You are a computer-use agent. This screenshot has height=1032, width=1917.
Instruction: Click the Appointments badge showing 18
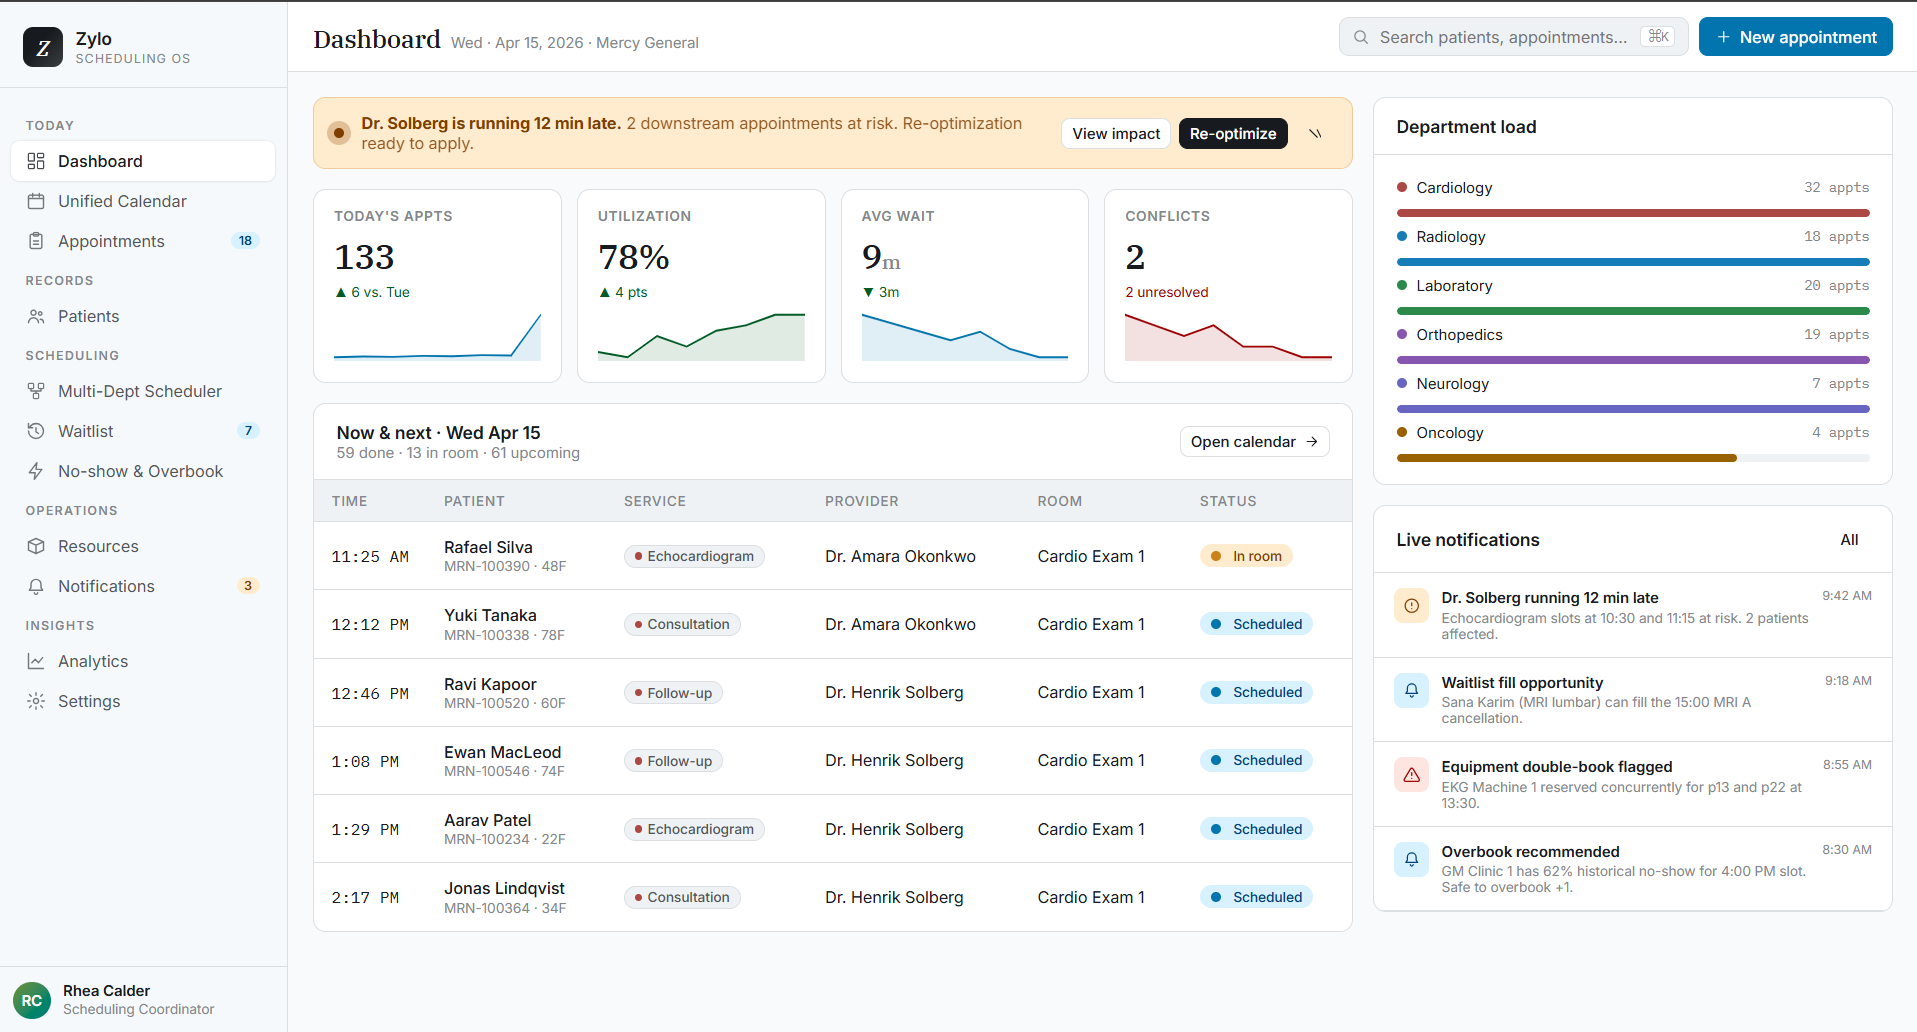[245, 241]
